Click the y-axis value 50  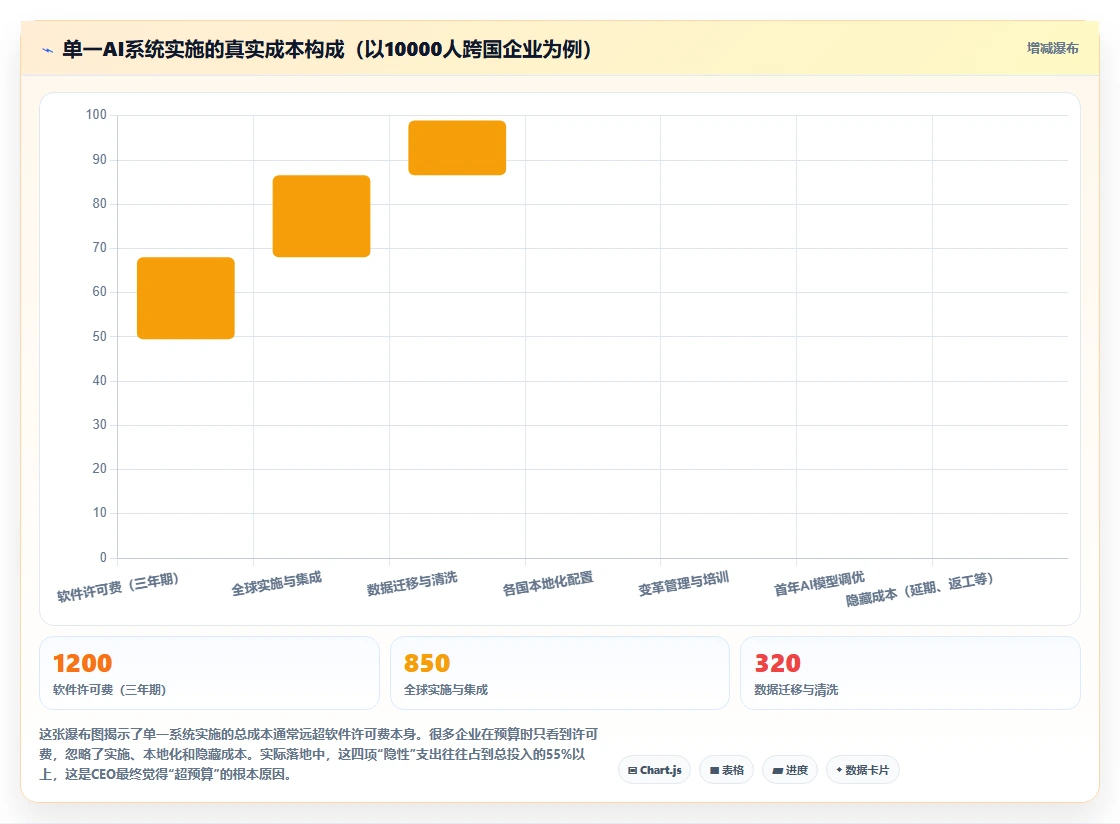tap(99, 336)
